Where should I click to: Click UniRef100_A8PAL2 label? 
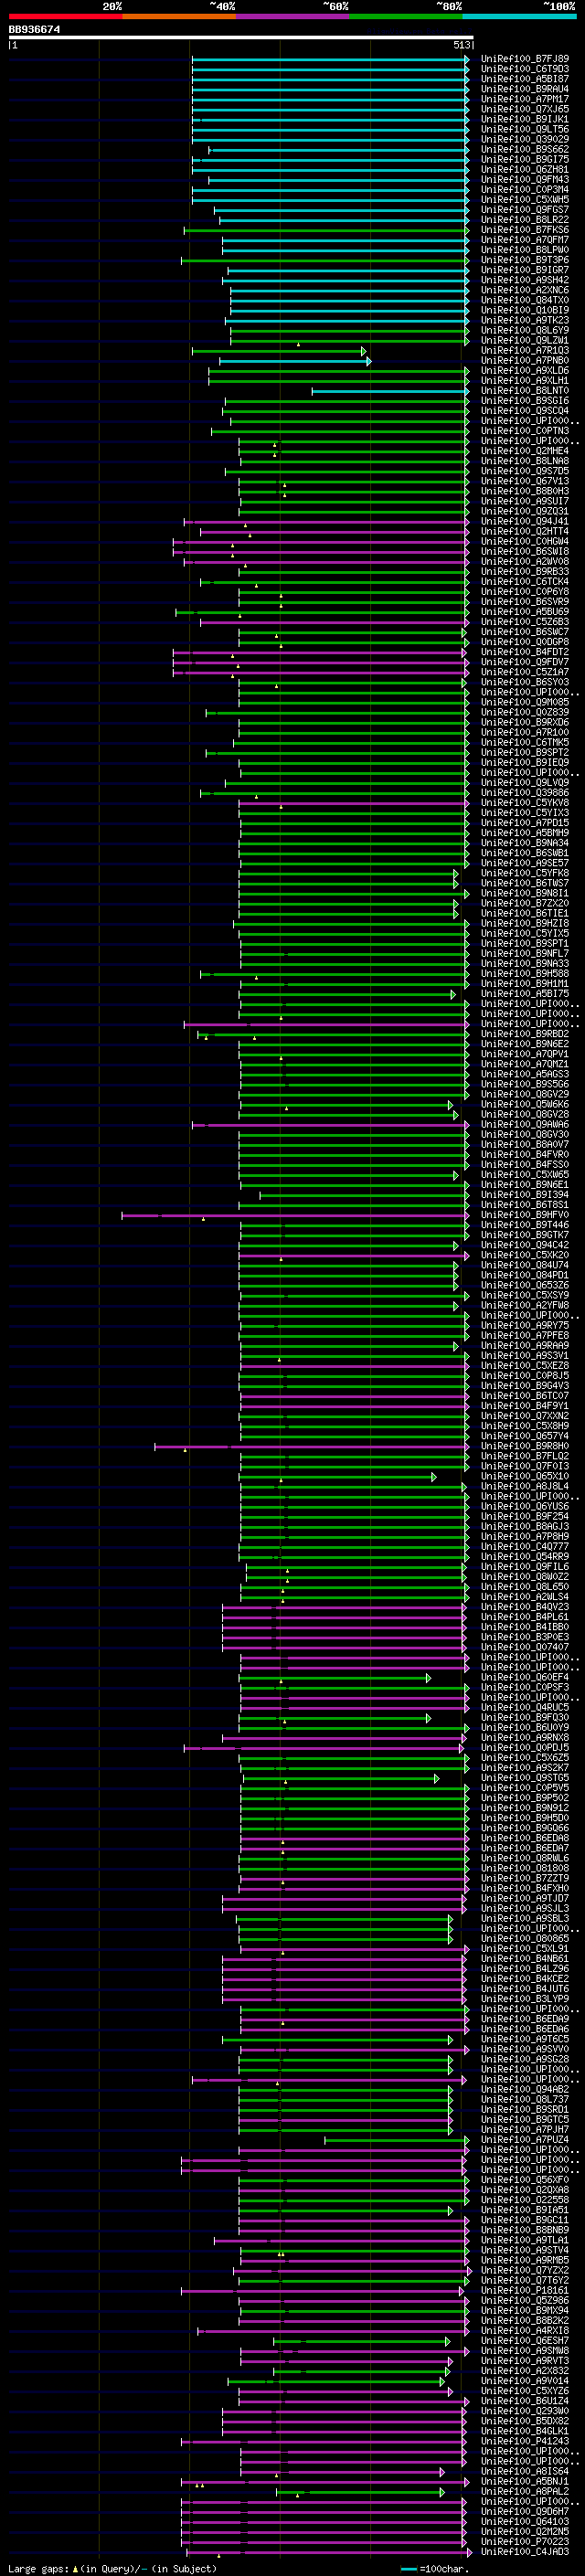point(525,2491)
